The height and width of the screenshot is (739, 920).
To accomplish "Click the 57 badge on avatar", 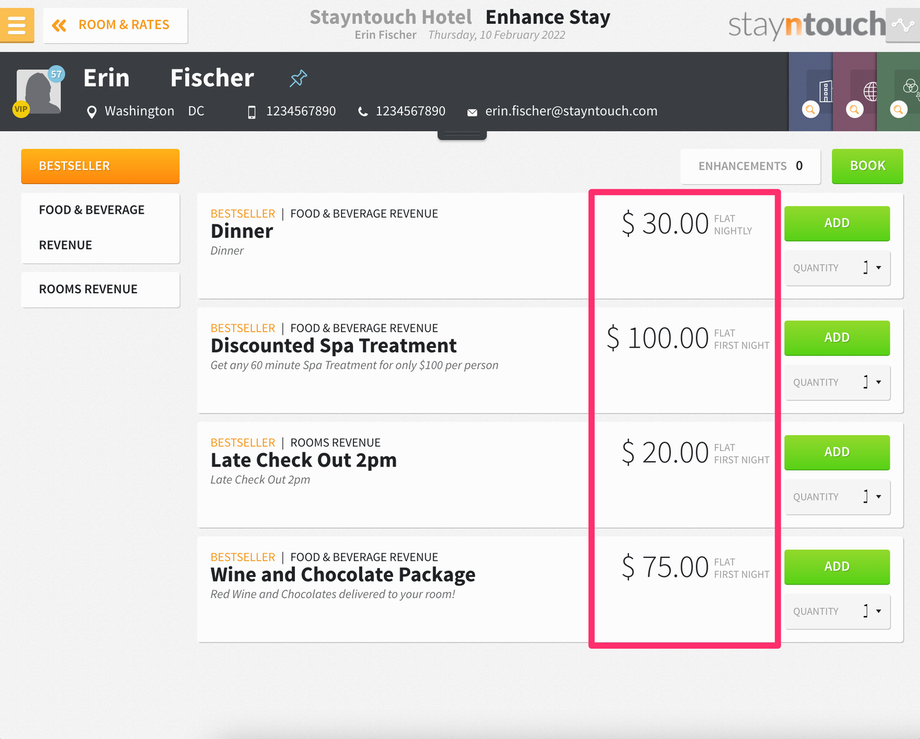I will tap(56, 74).
